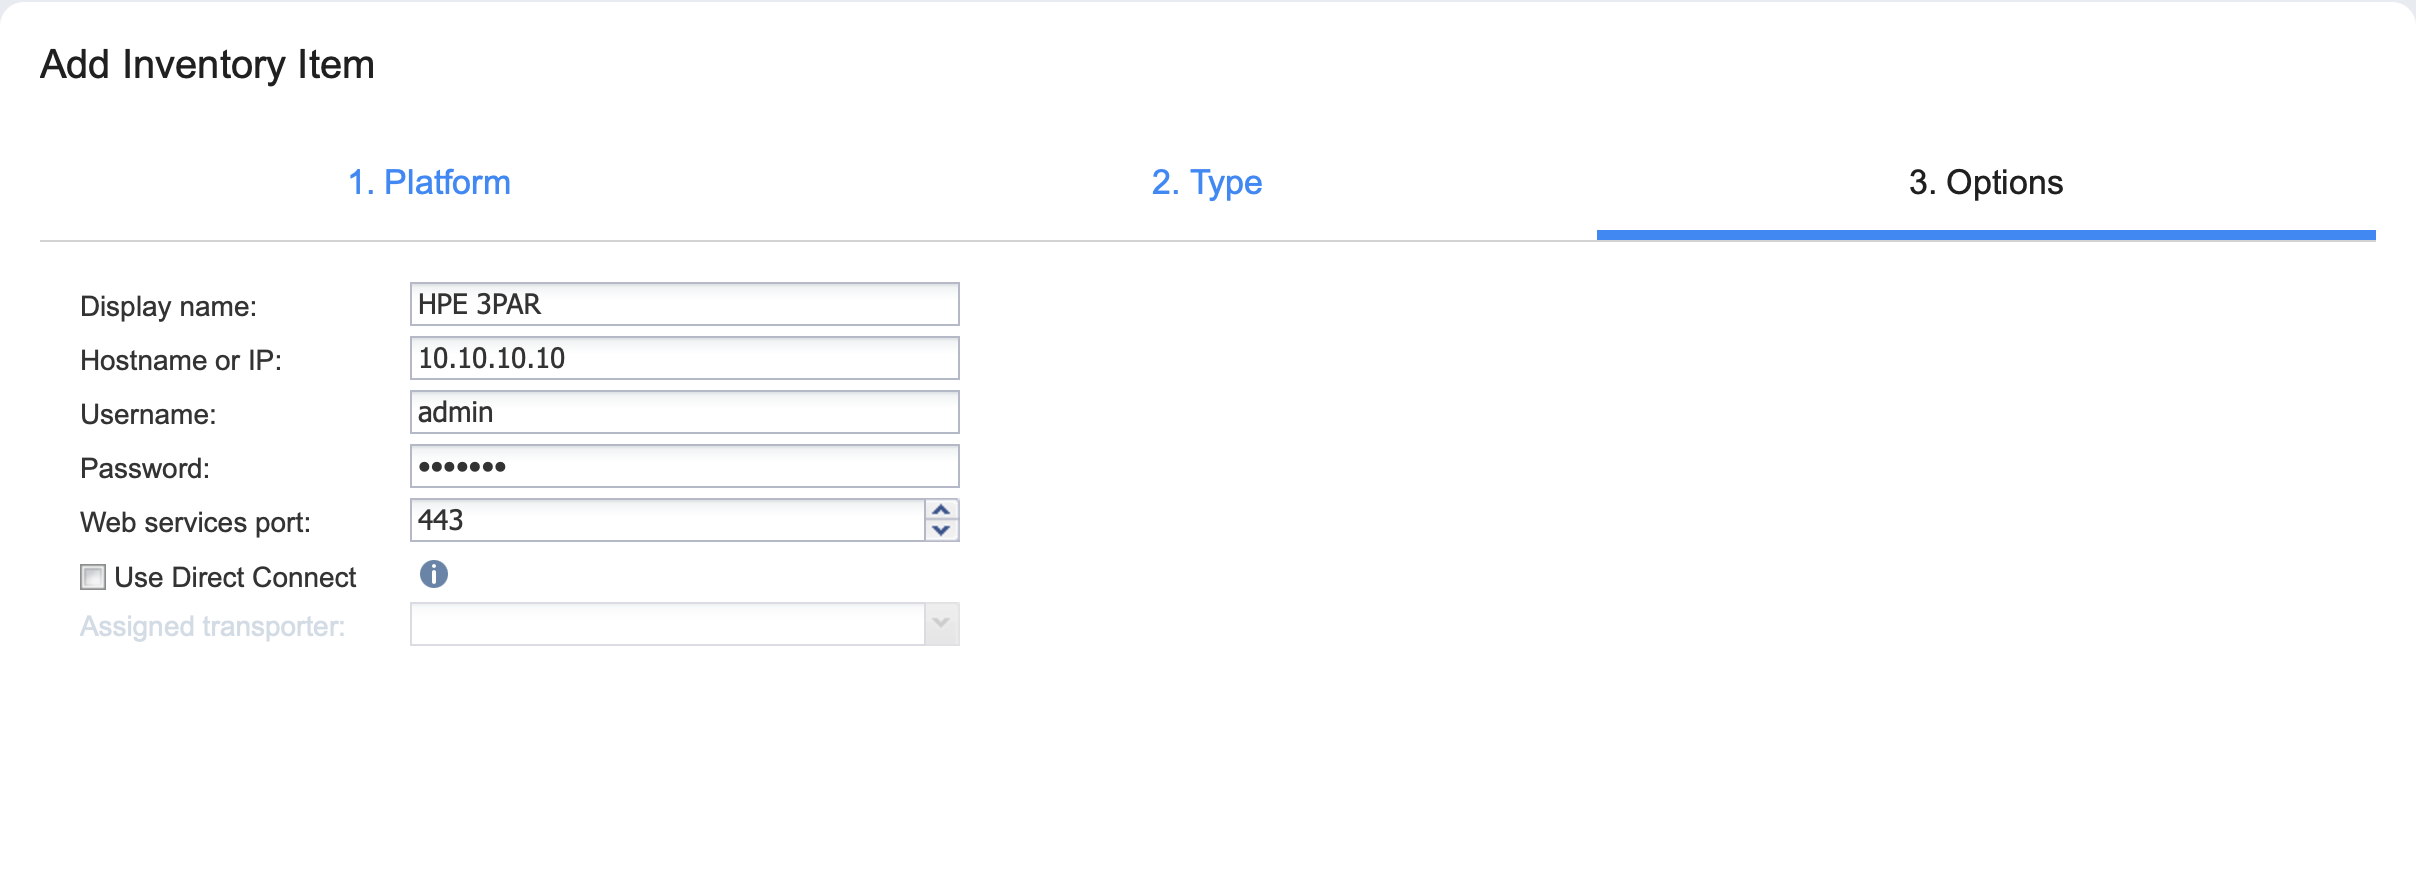
Task: Click the Web services port number field
Action: click(x=667, y=520)
